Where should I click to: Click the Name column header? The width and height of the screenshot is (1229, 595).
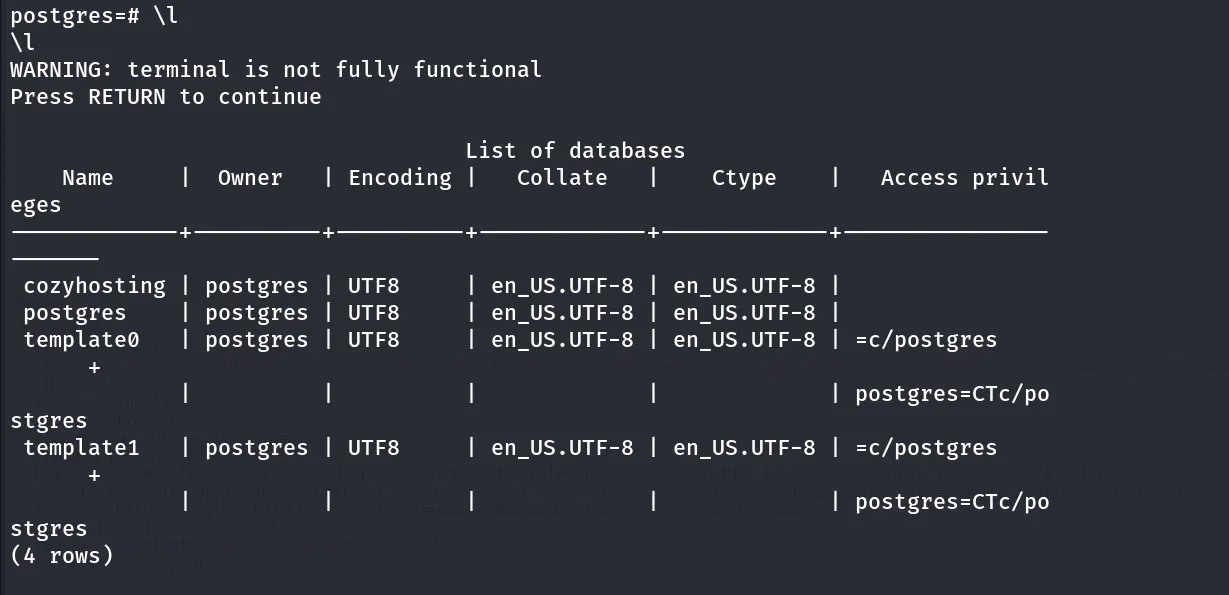(x=88, y=178)
